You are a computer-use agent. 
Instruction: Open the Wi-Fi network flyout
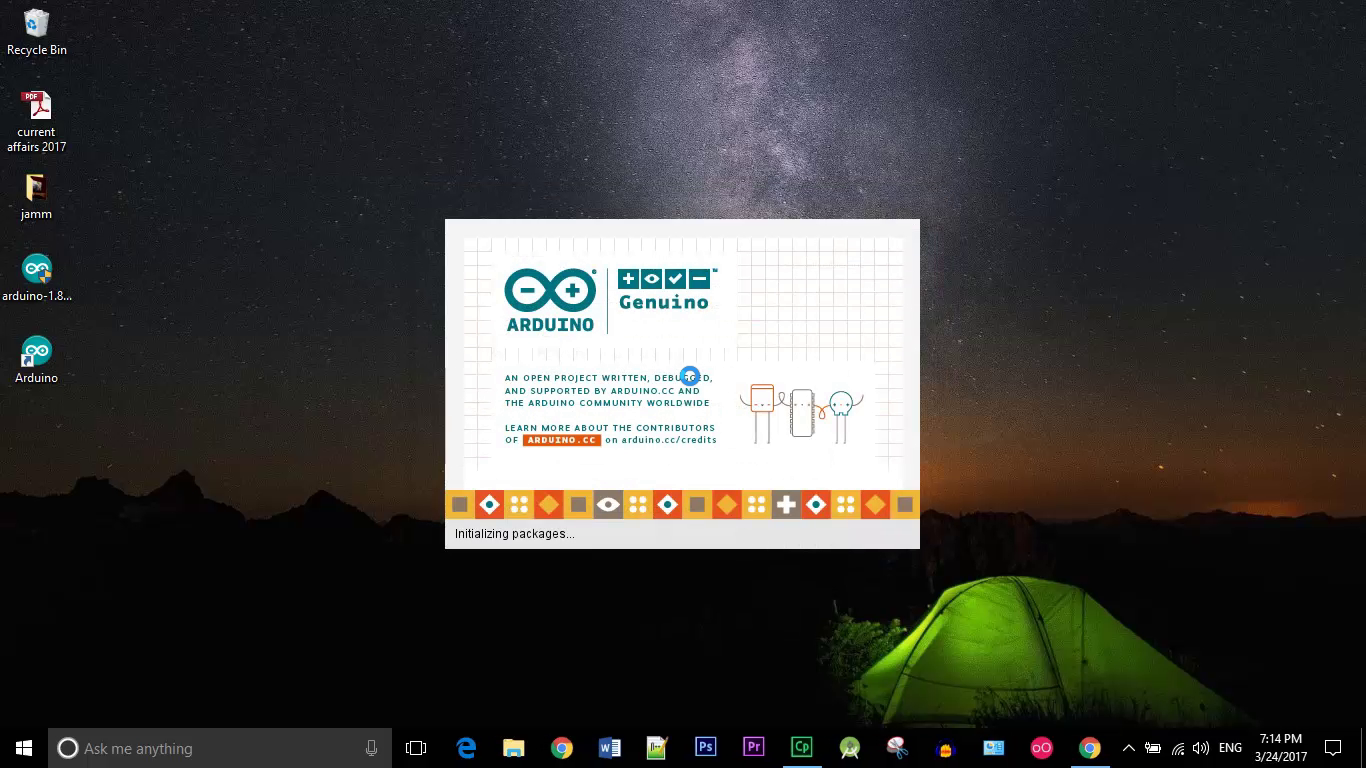(1177, 748)
